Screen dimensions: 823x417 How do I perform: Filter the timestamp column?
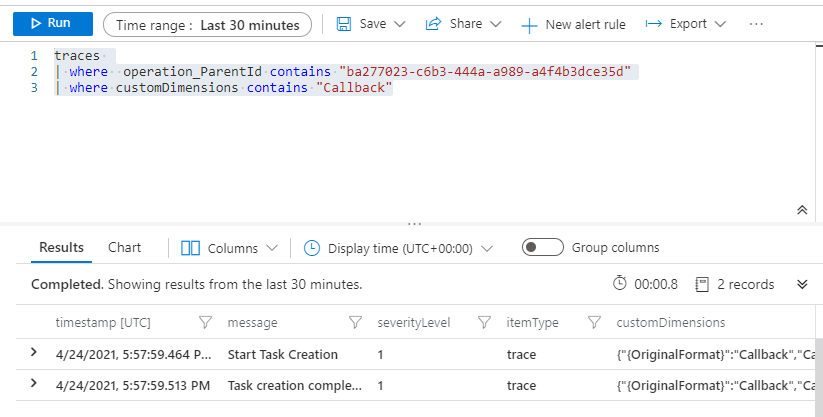click(206, 323)
